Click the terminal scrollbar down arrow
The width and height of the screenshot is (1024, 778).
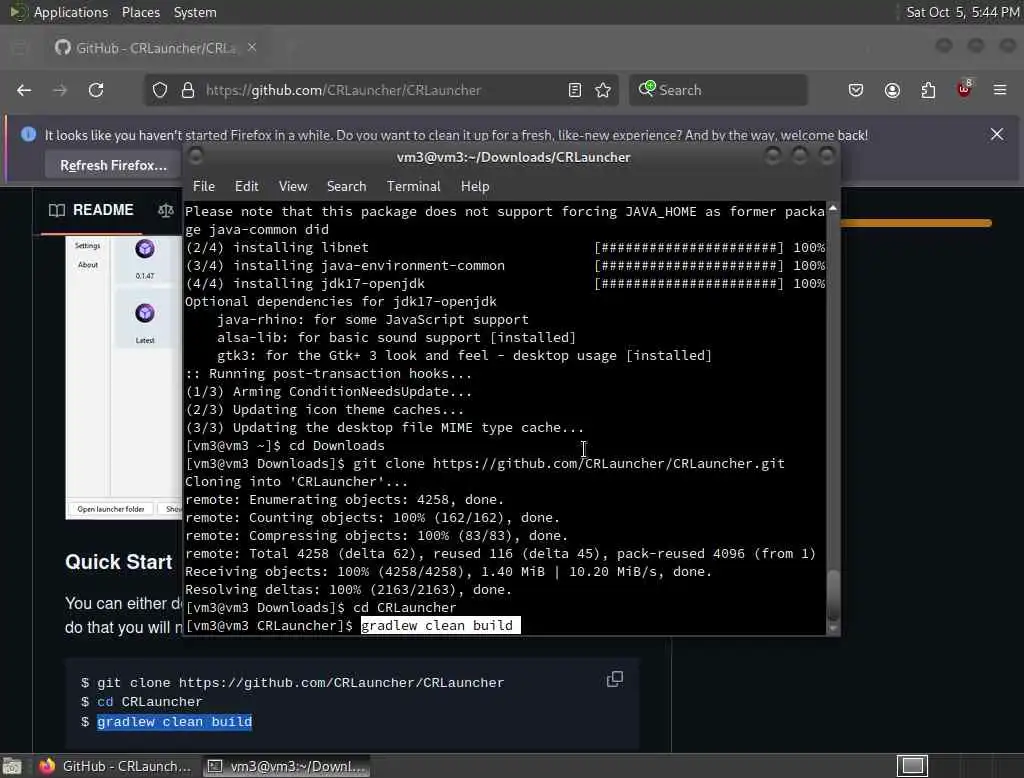[x=833, y=628]
